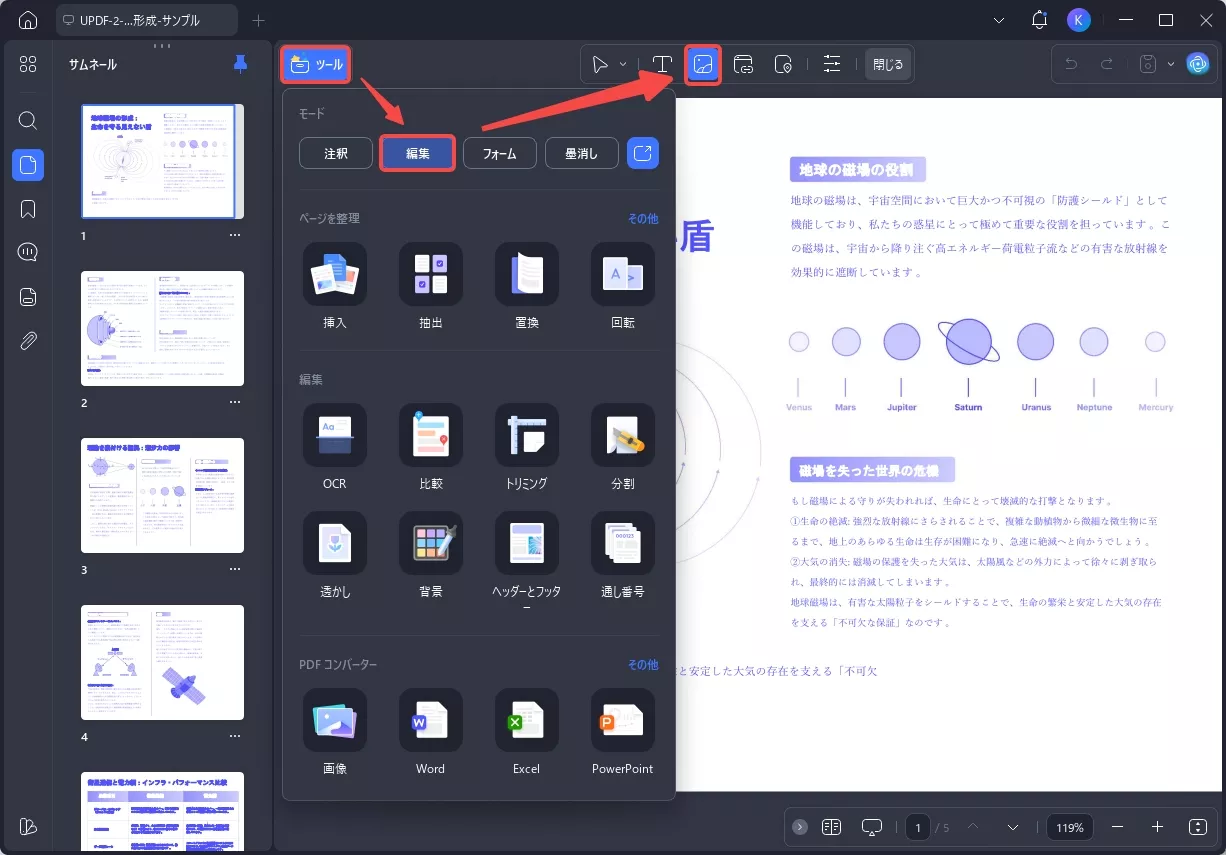1226x855 pixels.
Task: Open the search panel in the left sidebar
Action: click(x=27, y=120)
